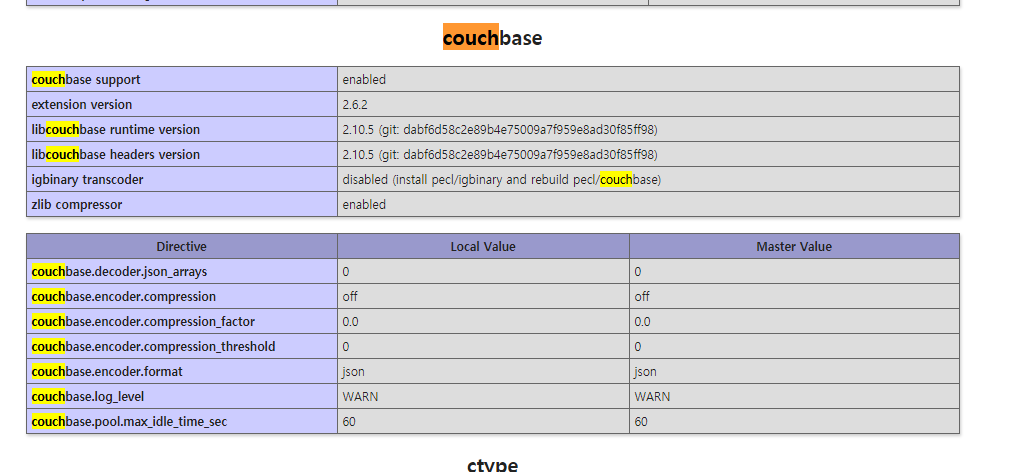Click the 'Local Value' column header
This screenshot has width=1014, height=472.
point(483,246)
